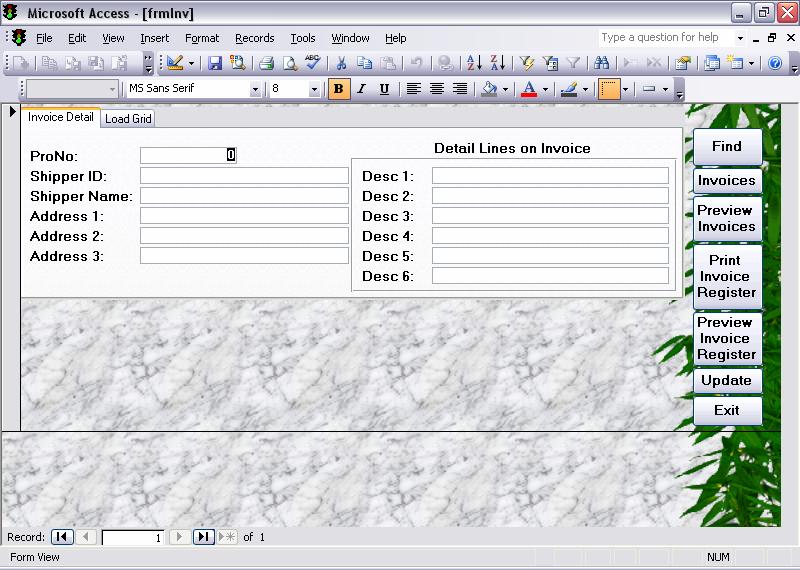Click the Save icon in toolbar
The width and height of the screenshot is (800, 570).
point(215,63)
